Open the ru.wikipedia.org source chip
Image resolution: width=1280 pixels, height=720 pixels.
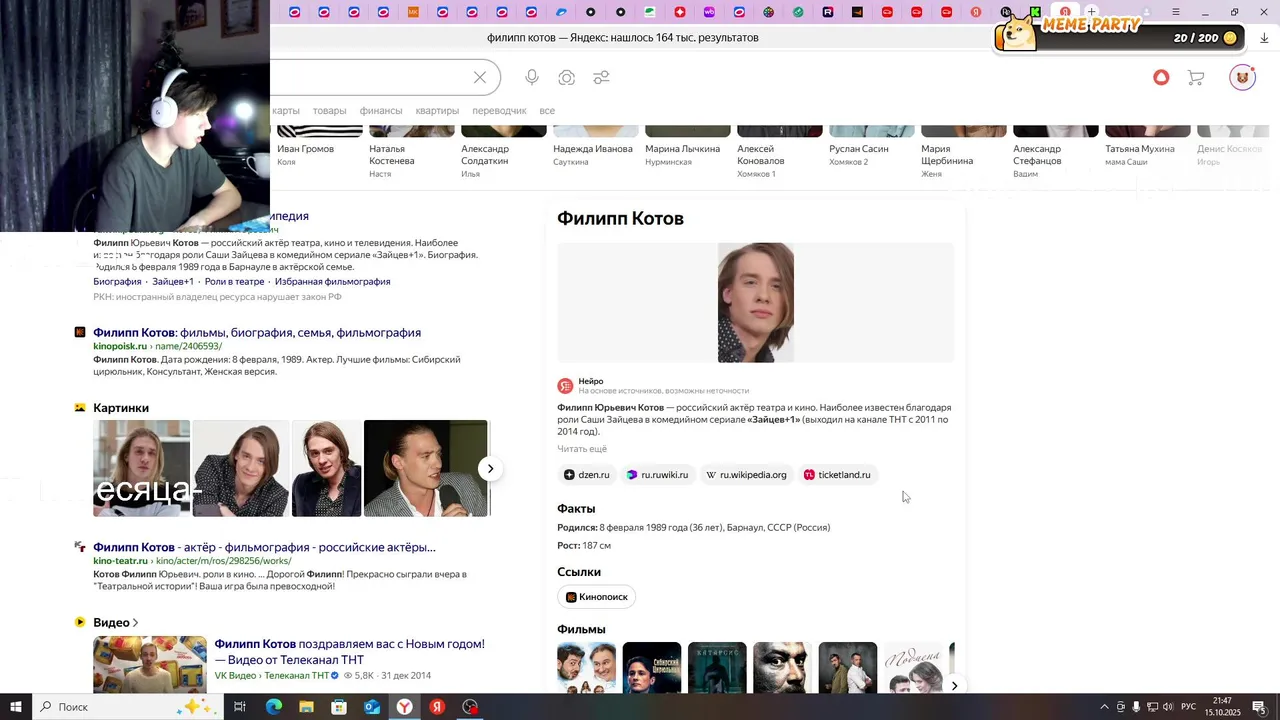tap(745, 475)
